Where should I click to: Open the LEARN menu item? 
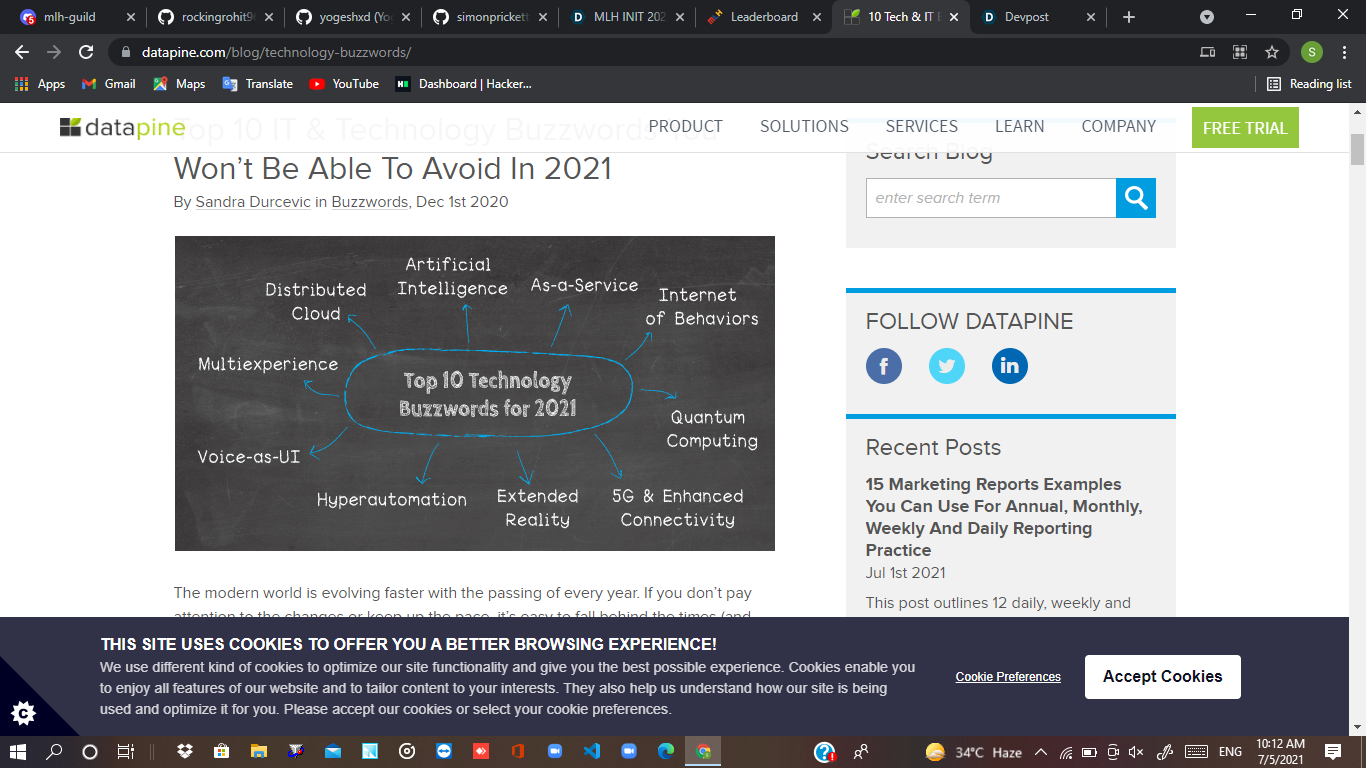(x=1019, y=126)
